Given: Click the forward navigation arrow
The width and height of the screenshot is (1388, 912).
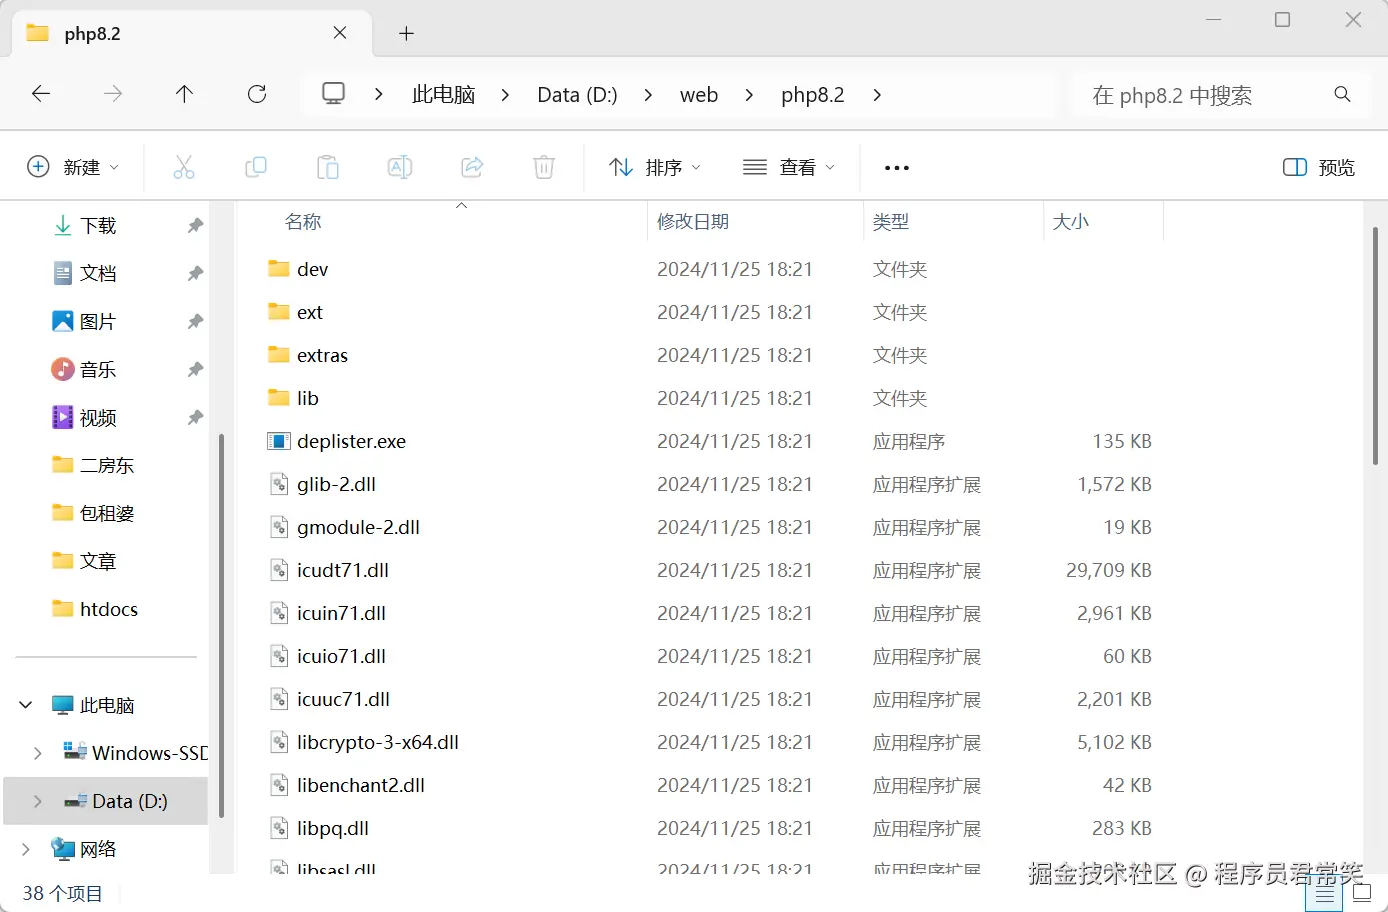Looking at the screenshot, I should coord(113,94).
